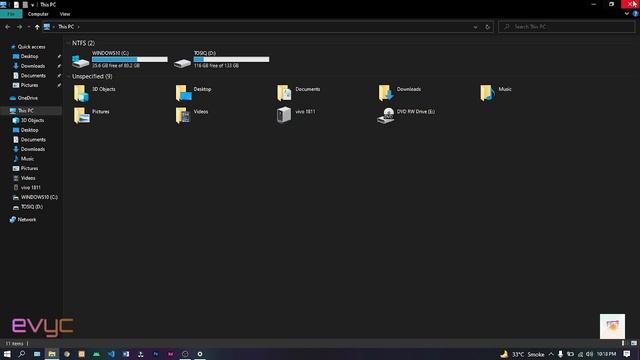Open Visual Studio Code from taskbar

click(111, 354)
